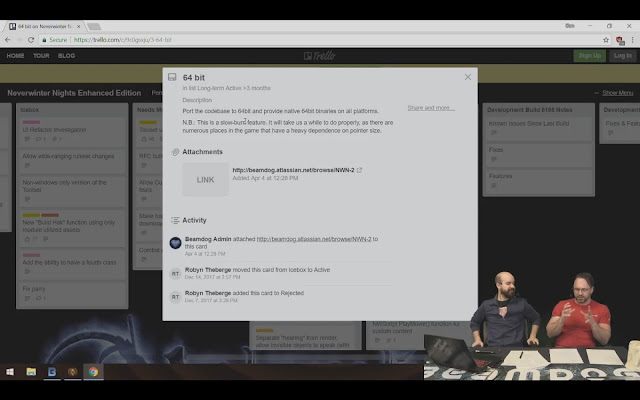Click the Trello logo
Image resolution: width=640 pixels, height=400 pixels.
click(x=320, y=56)
